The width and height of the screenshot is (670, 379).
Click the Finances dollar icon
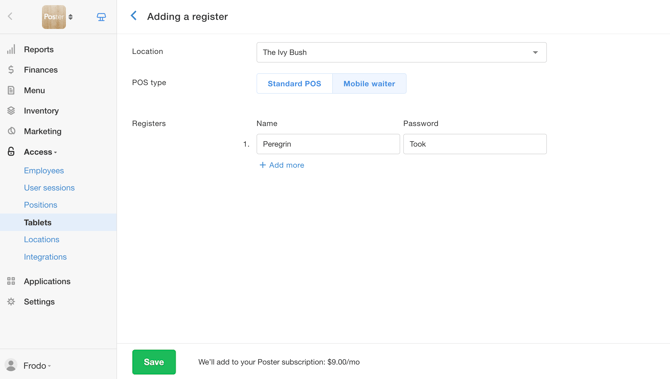click(11, 70)
